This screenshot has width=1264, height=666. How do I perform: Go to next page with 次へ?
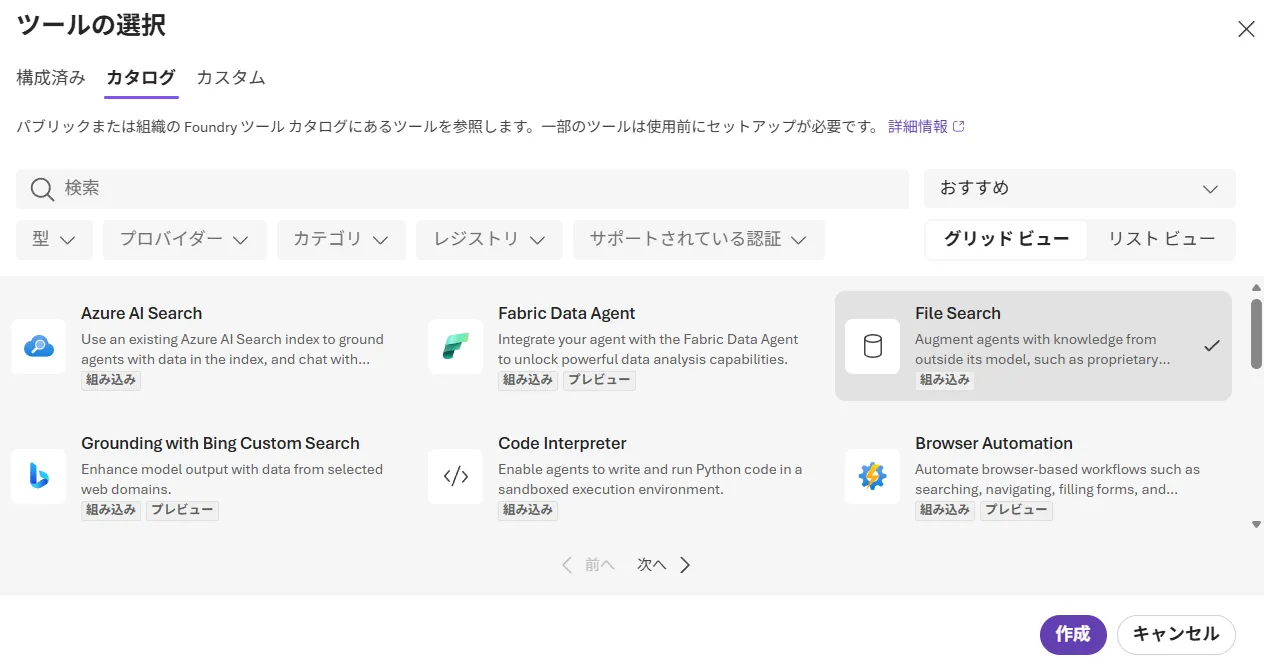(x=664, y=565)
